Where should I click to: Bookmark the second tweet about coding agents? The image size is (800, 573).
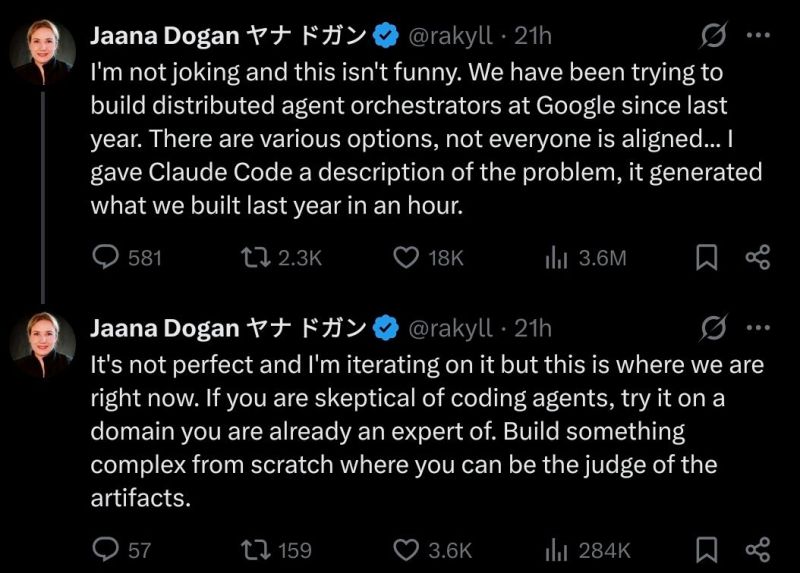(706, 549)
